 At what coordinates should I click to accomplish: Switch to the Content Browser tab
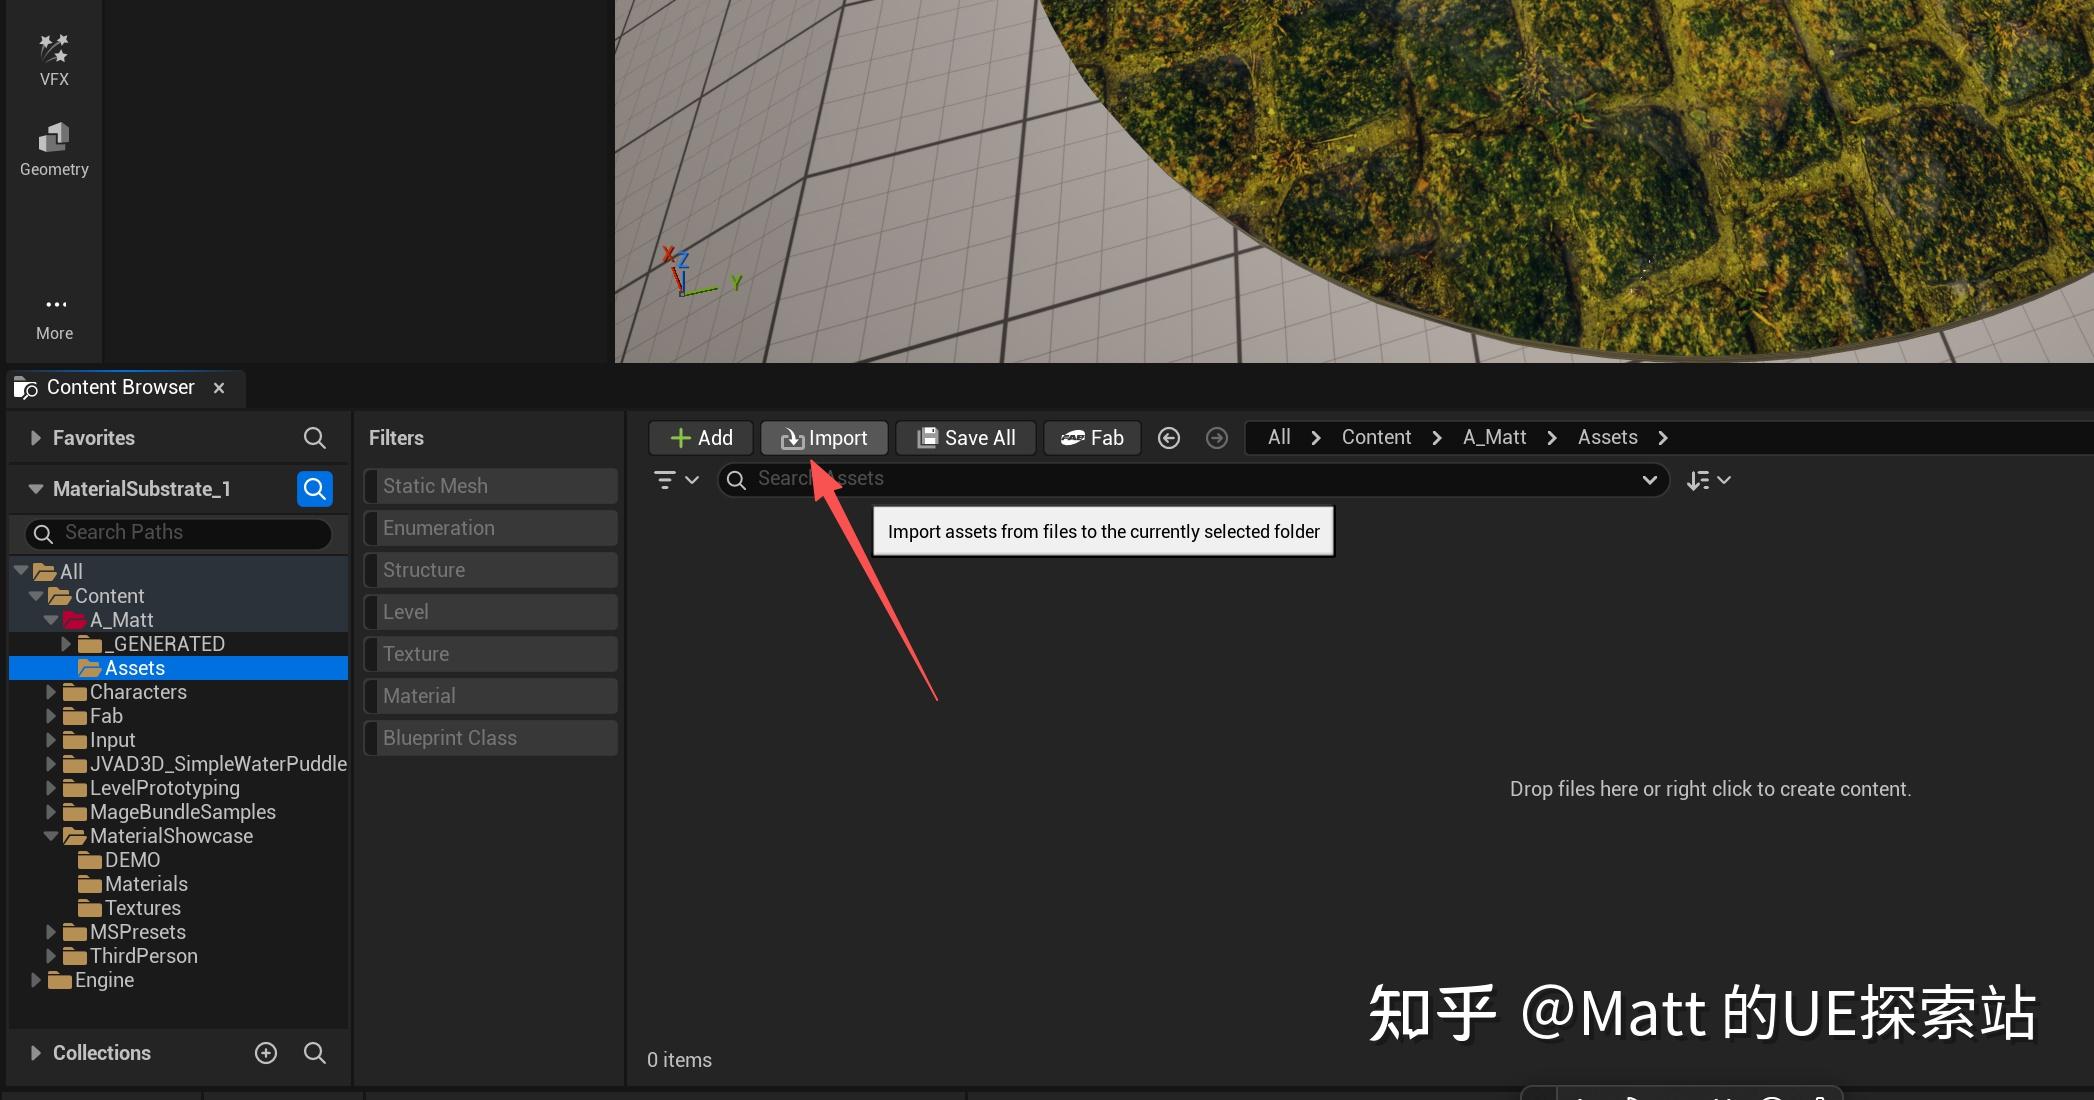click(x=120, y=387)
